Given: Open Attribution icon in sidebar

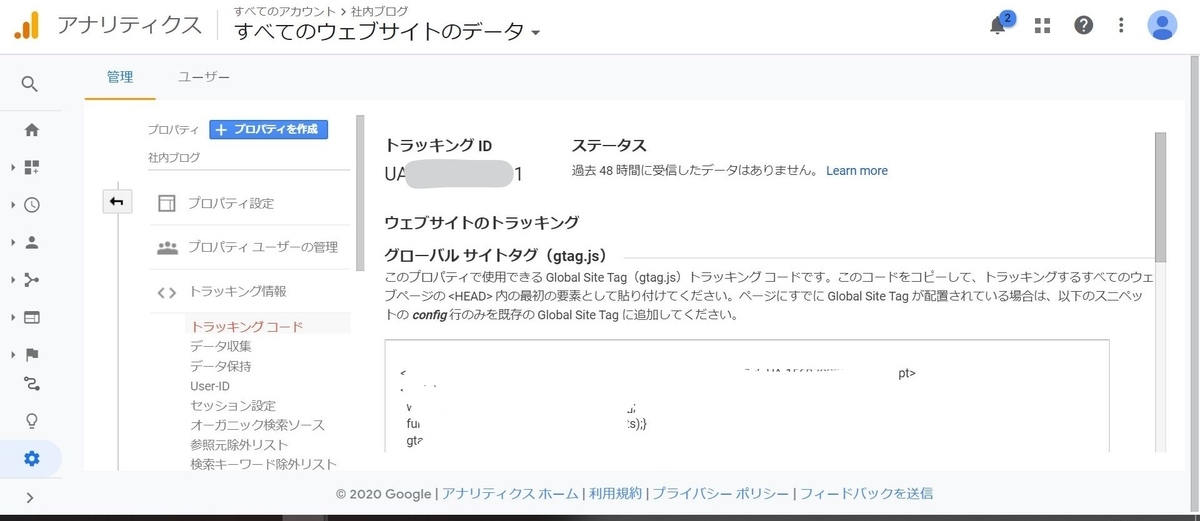Looking at the screenshot, I should 32,384.
